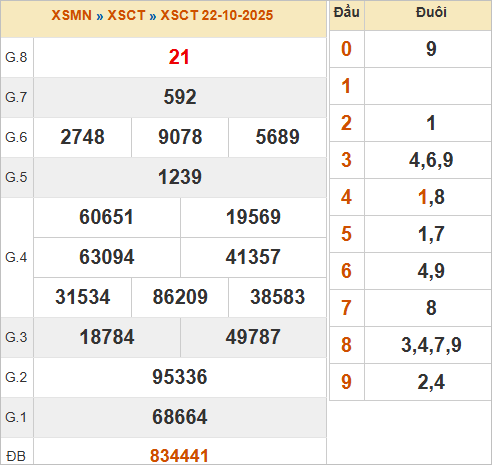Viewport: 492px width, 465px height.
Task: Click the G.8 row label
Action: coord(16,57)
